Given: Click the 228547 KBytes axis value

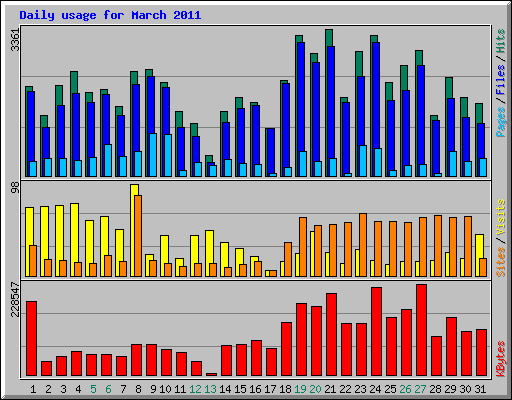Looking at the screenshot, I should pyautogui.click(x=15, y=299).
